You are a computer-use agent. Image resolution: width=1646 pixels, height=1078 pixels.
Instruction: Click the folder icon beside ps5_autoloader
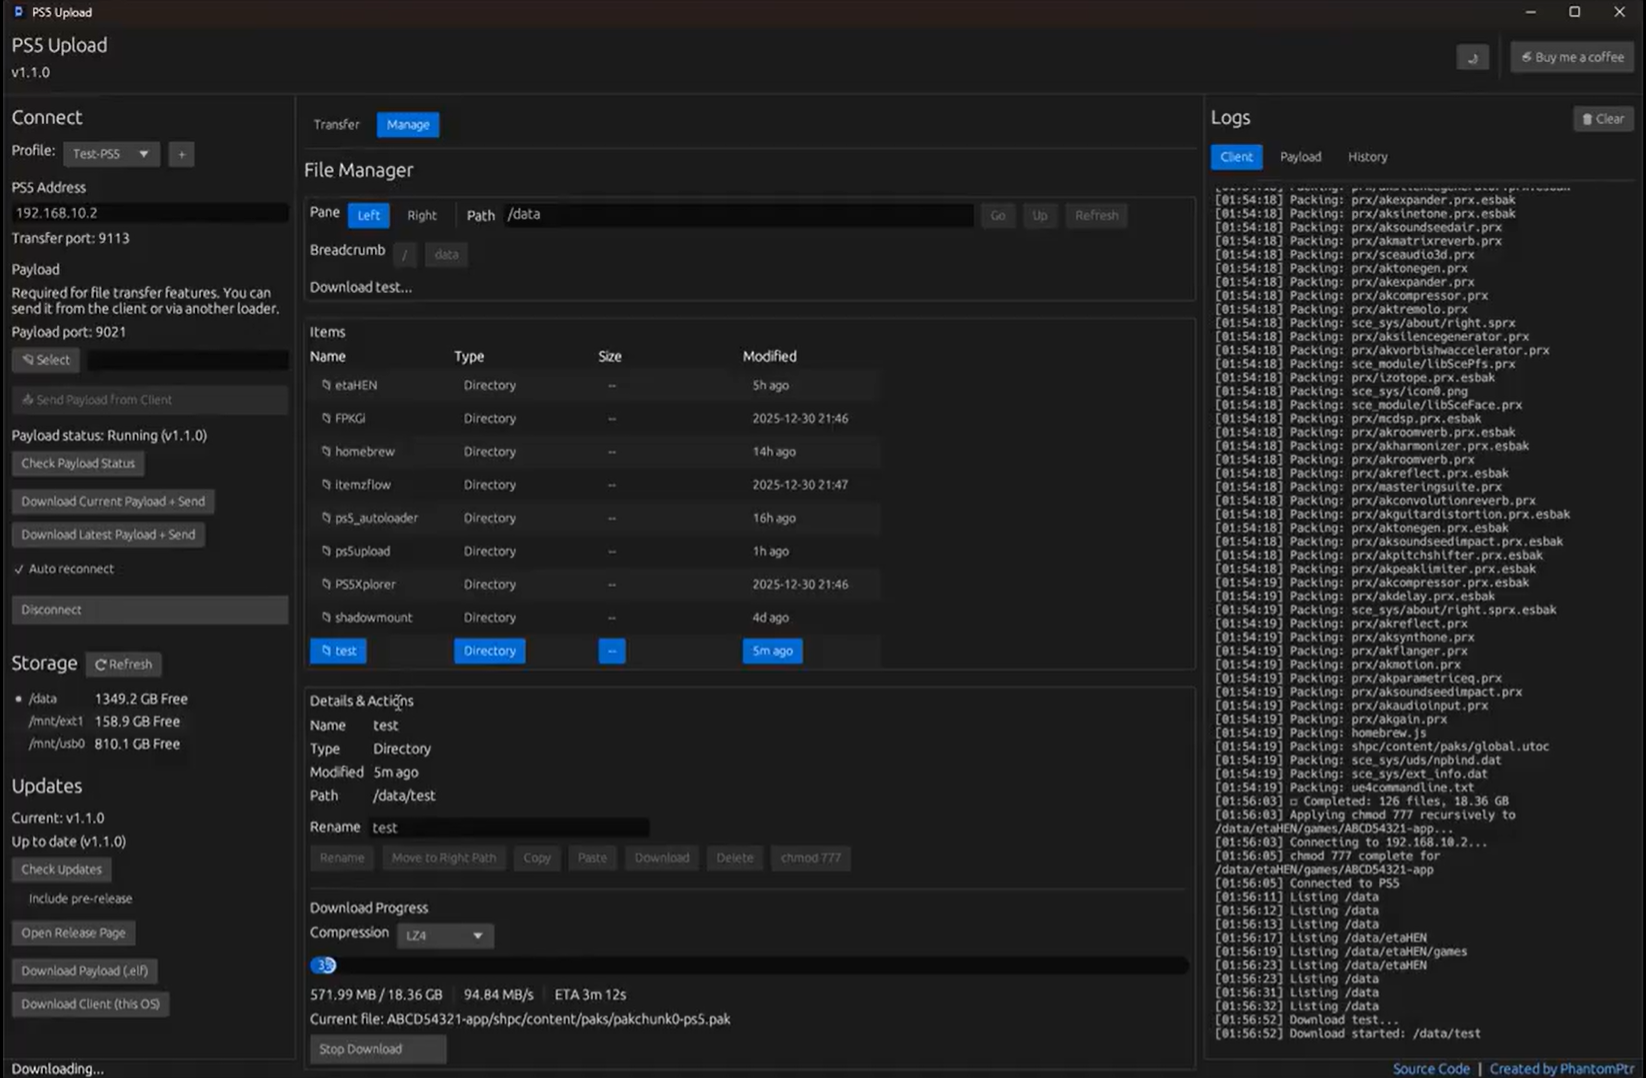[326, 518]
